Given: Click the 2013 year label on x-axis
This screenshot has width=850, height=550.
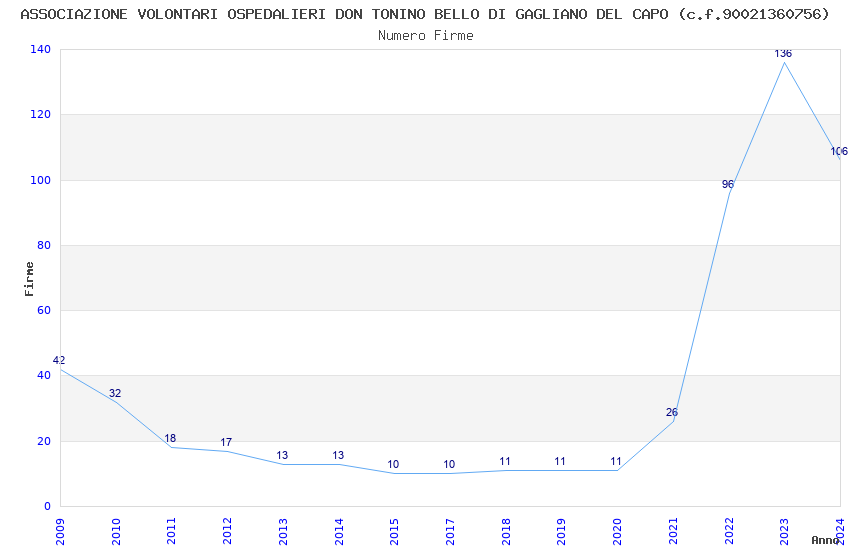Looking at the screenshot, I should (283, 531).
